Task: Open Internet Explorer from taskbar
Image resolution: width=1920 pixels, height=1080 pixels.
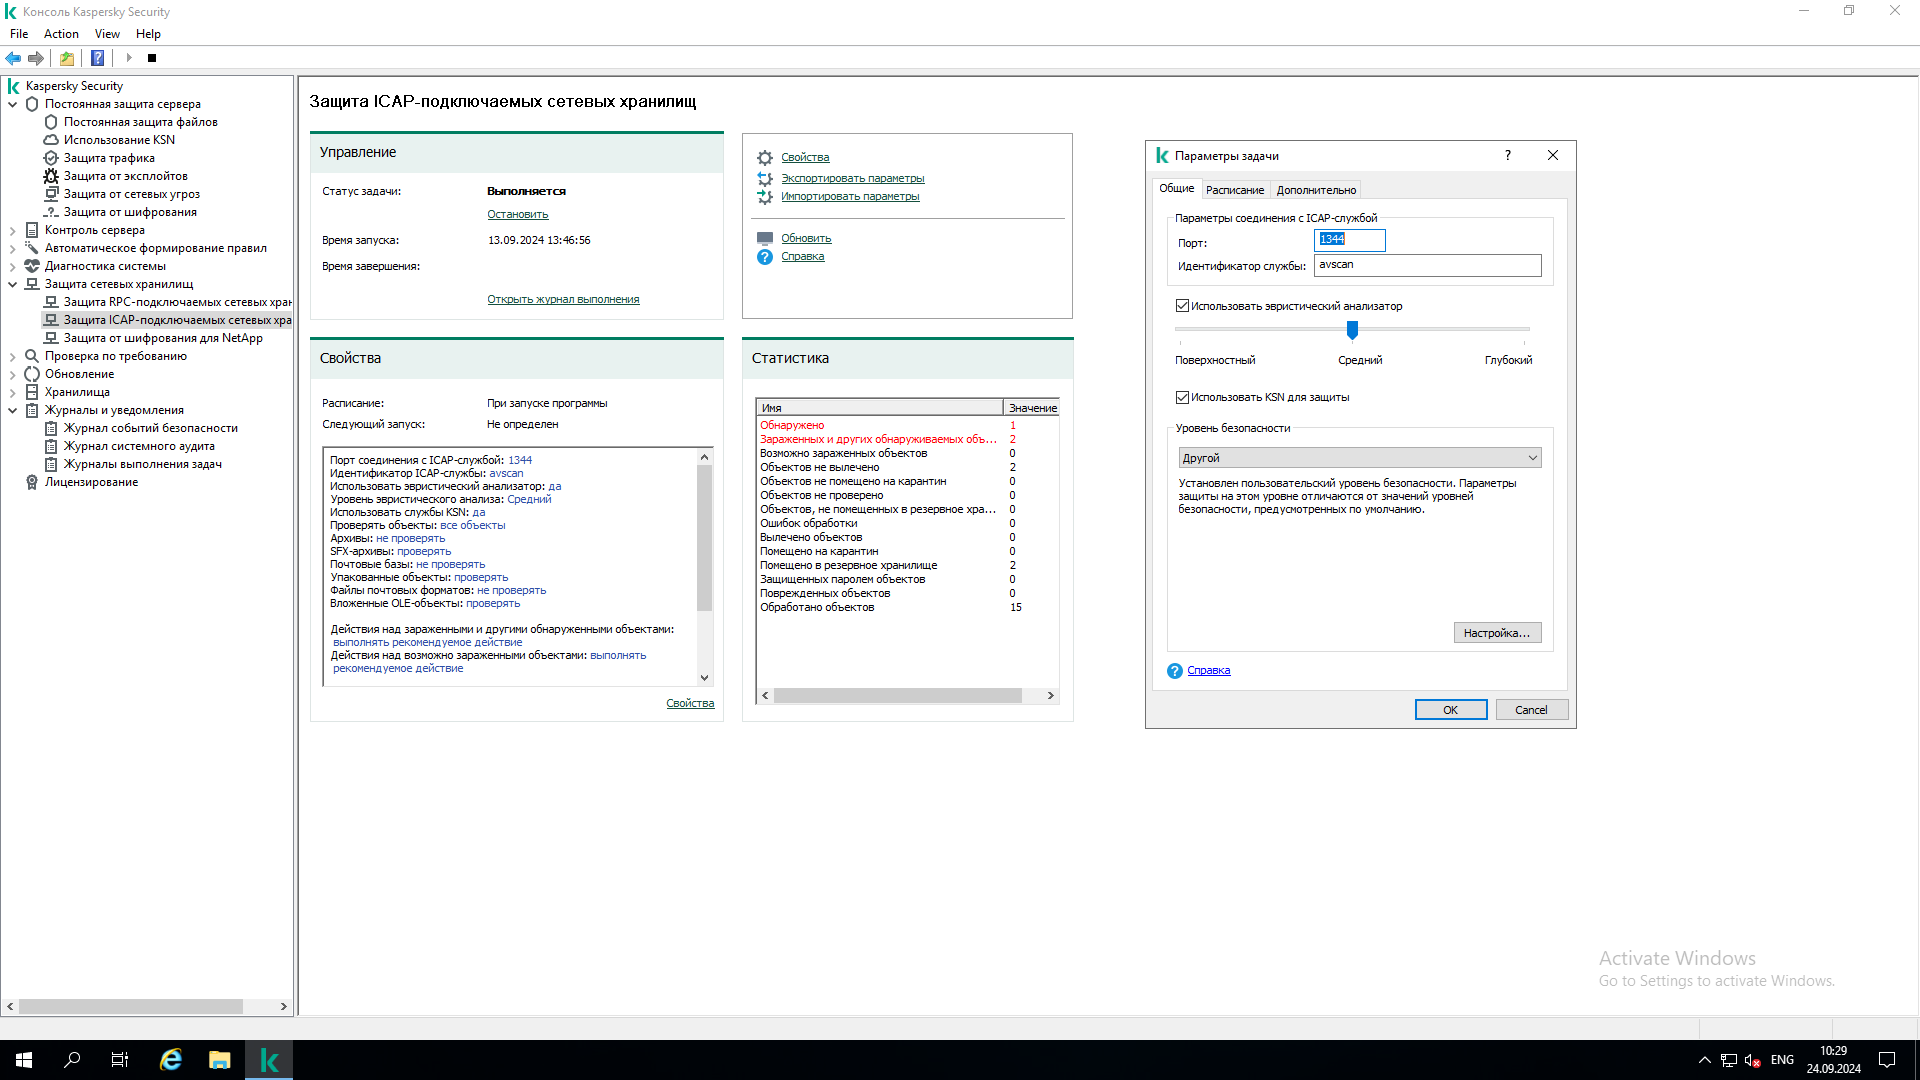Action: pos(171,1060)
